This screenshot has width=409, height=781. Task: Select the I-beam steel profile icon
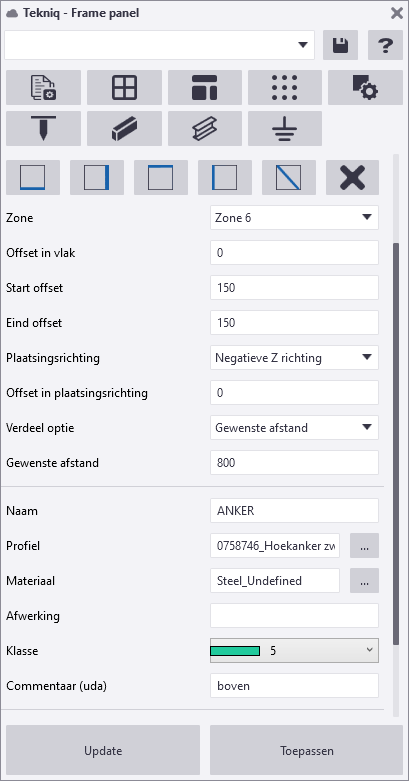tap(205, 129)
